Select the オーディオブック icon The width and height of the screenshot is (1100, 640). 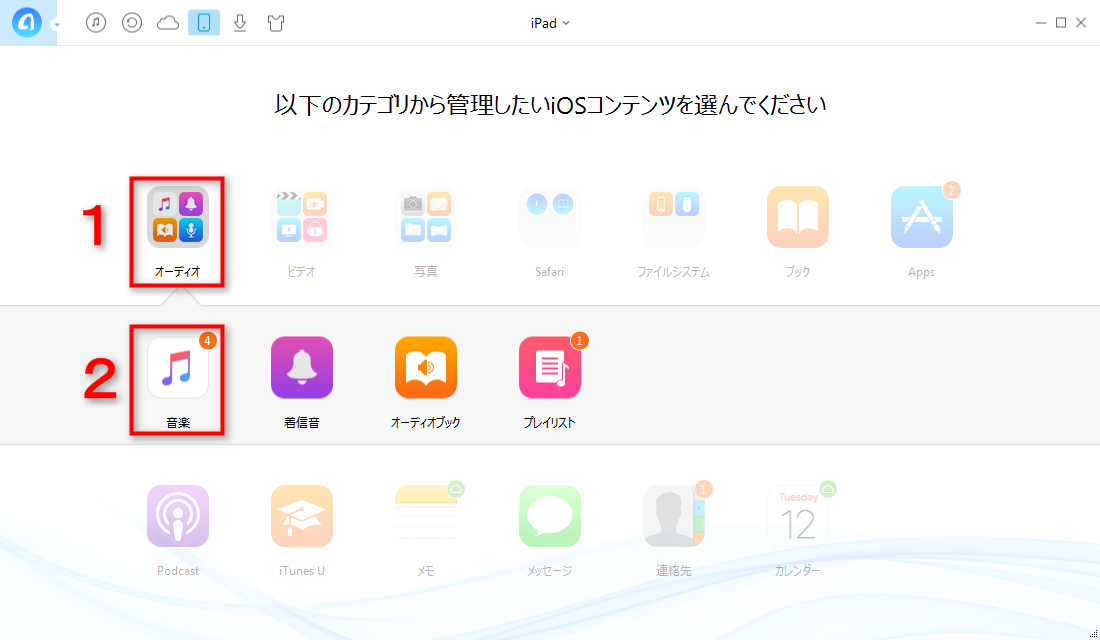(x=426, y=368)
